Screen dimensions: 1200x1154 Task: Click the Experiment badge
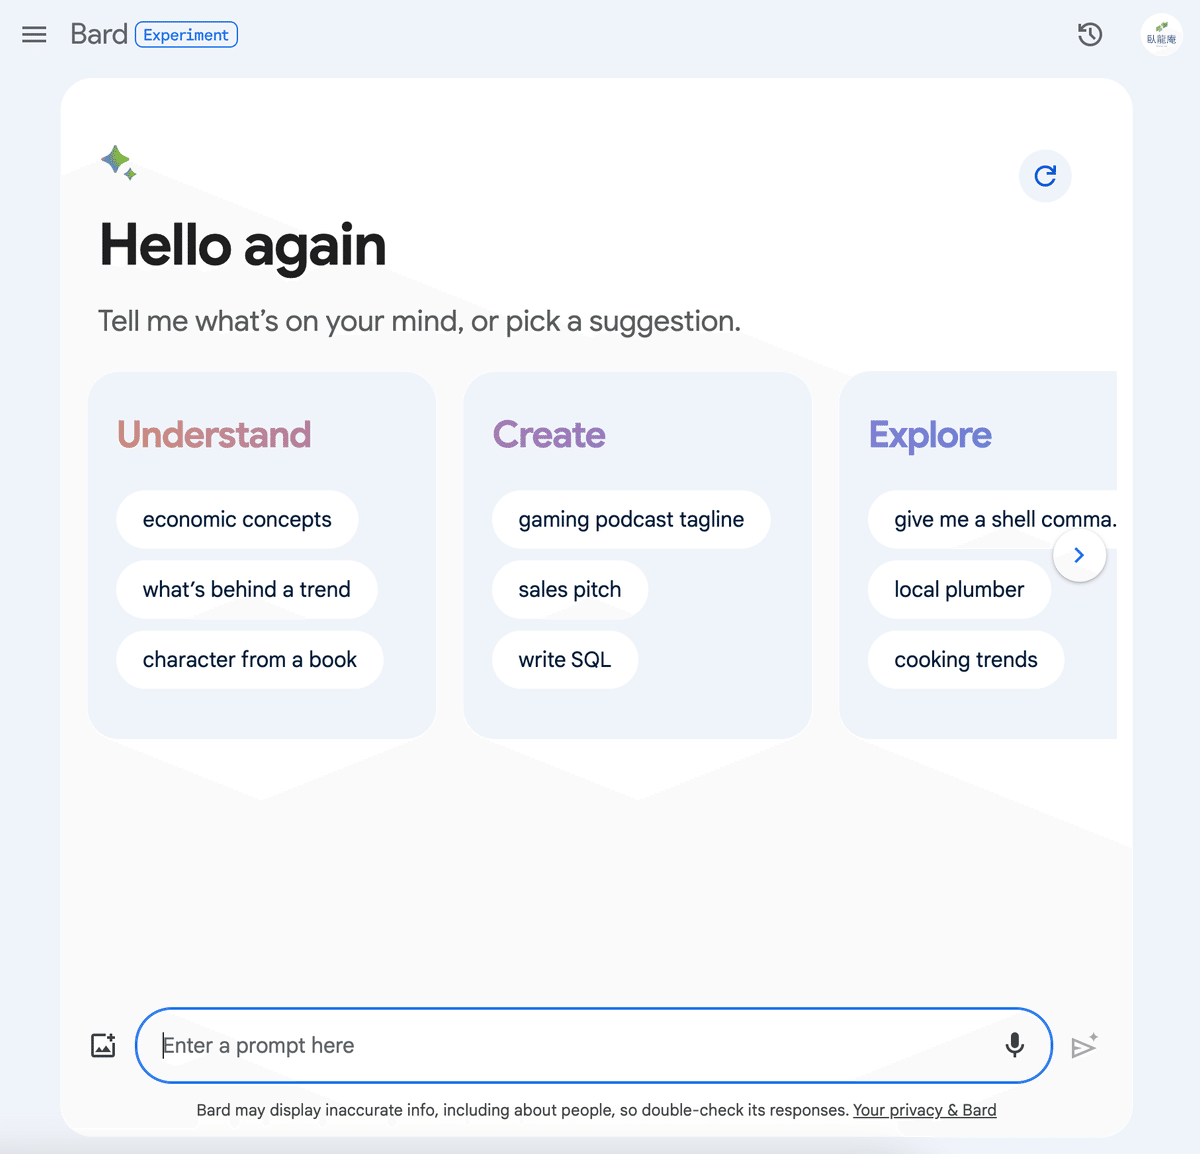click(186, 35)
